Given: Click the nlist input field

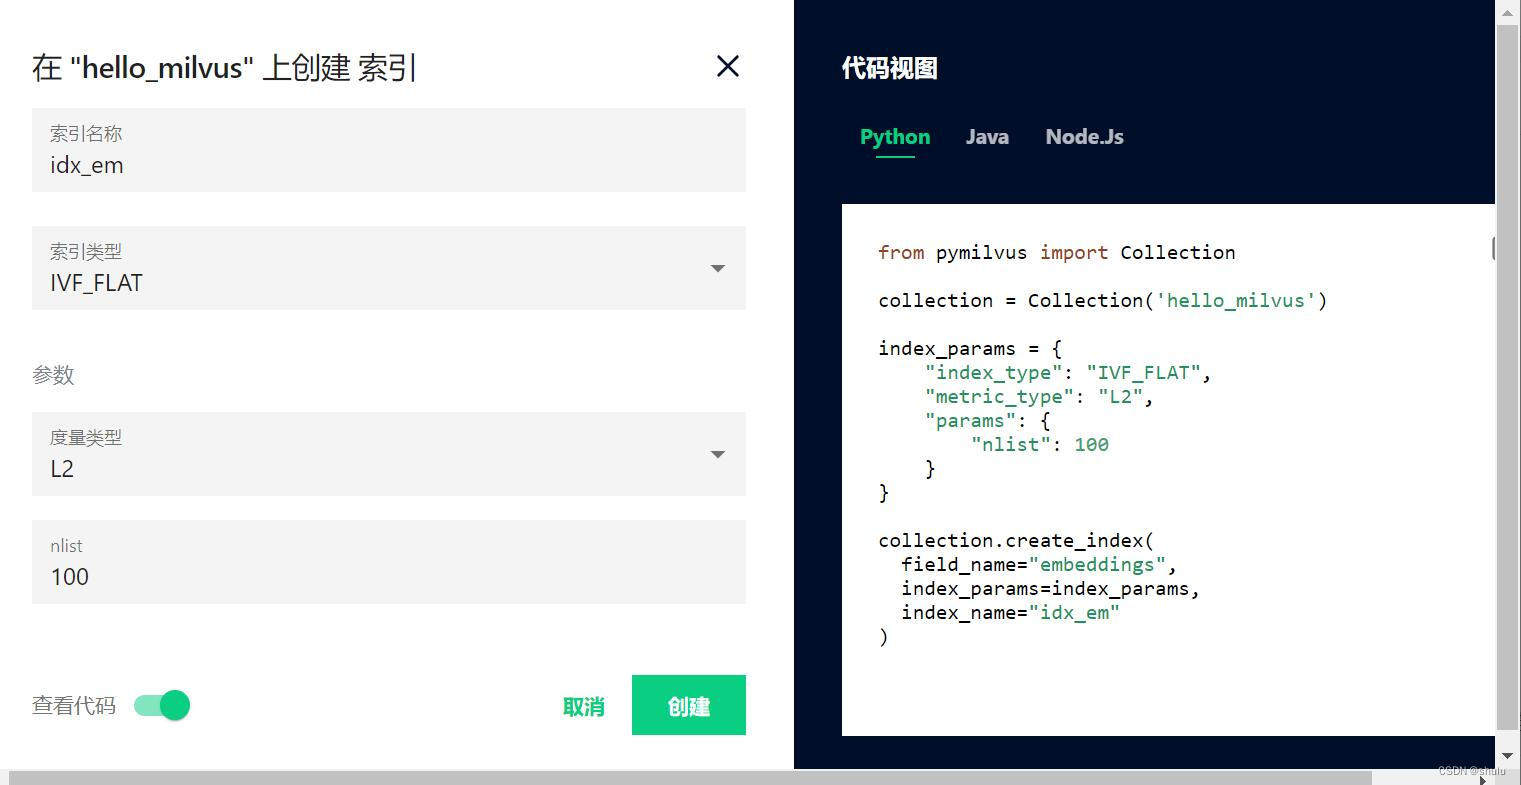Looking at the screenshot, I should pyautogui.click(x=389, y=562).
